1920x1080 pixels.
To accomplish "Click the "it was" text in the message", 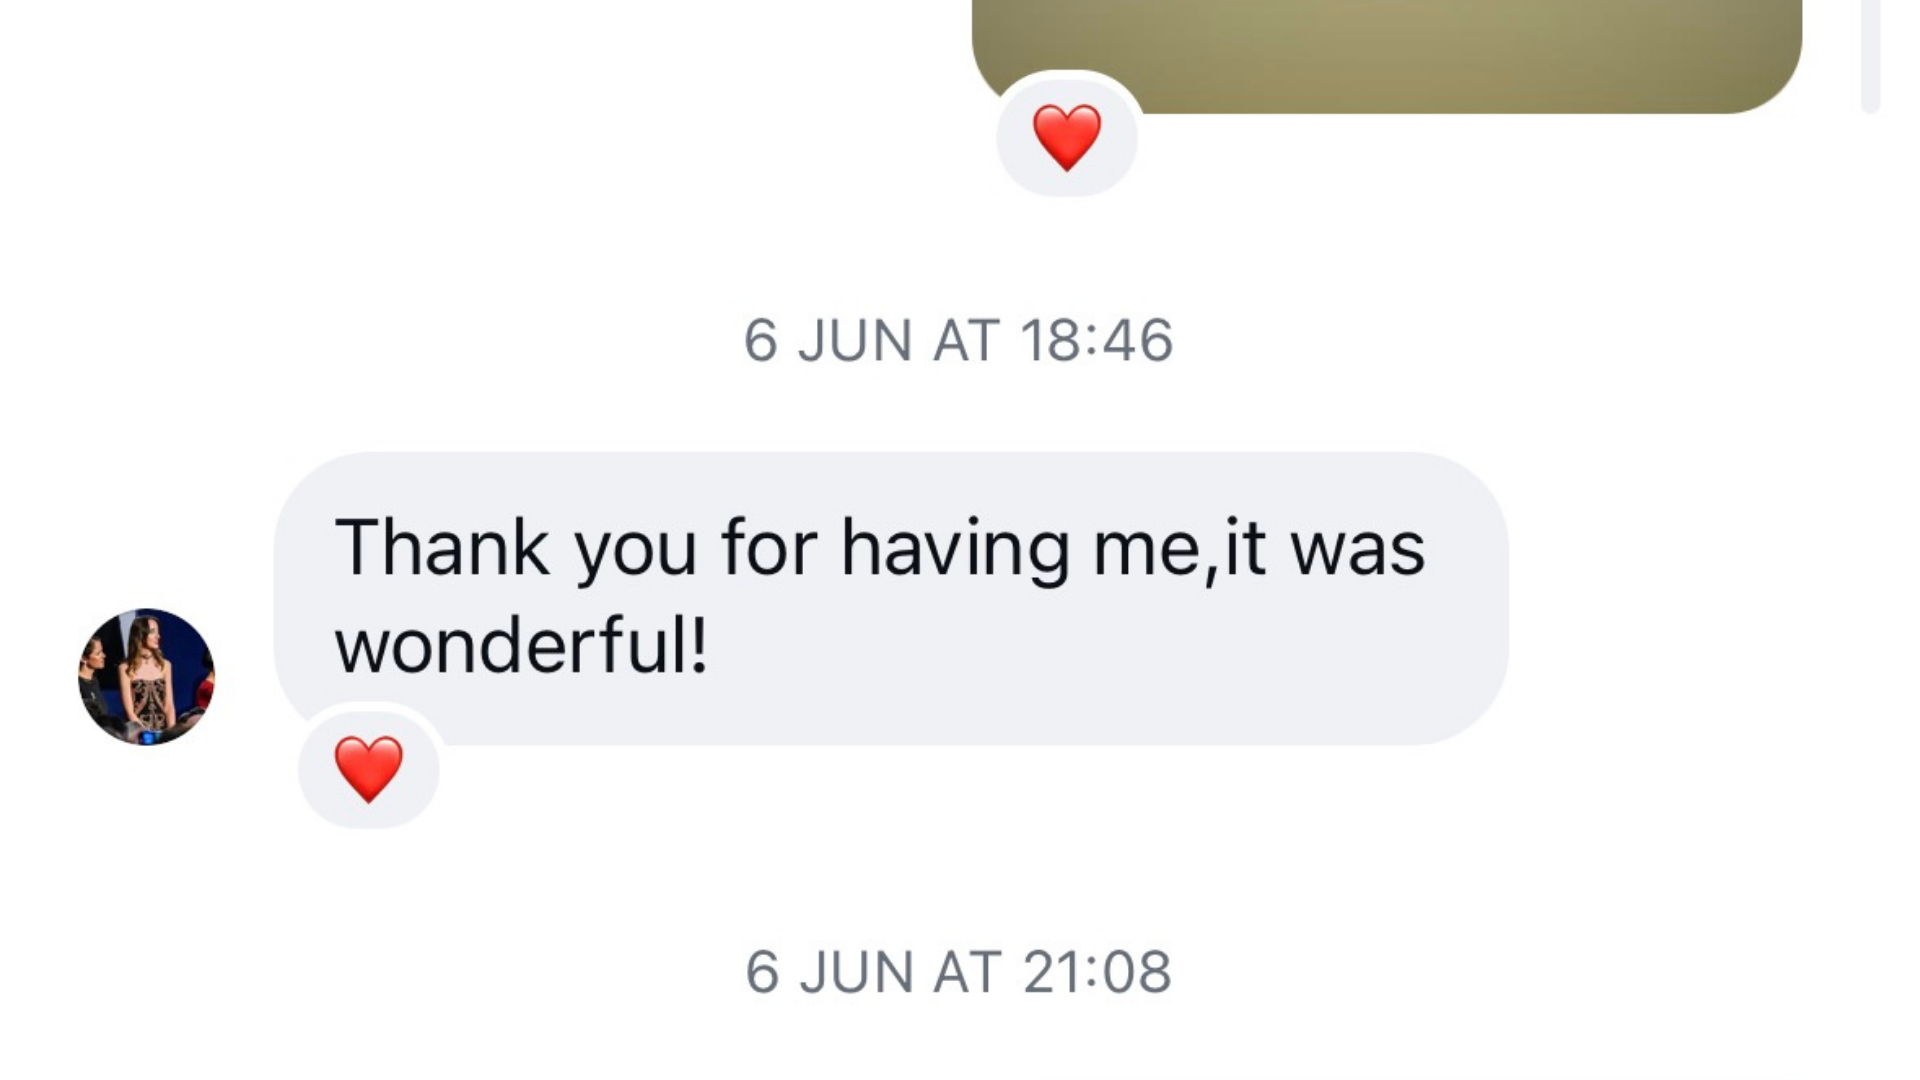I will point(1325,549).
